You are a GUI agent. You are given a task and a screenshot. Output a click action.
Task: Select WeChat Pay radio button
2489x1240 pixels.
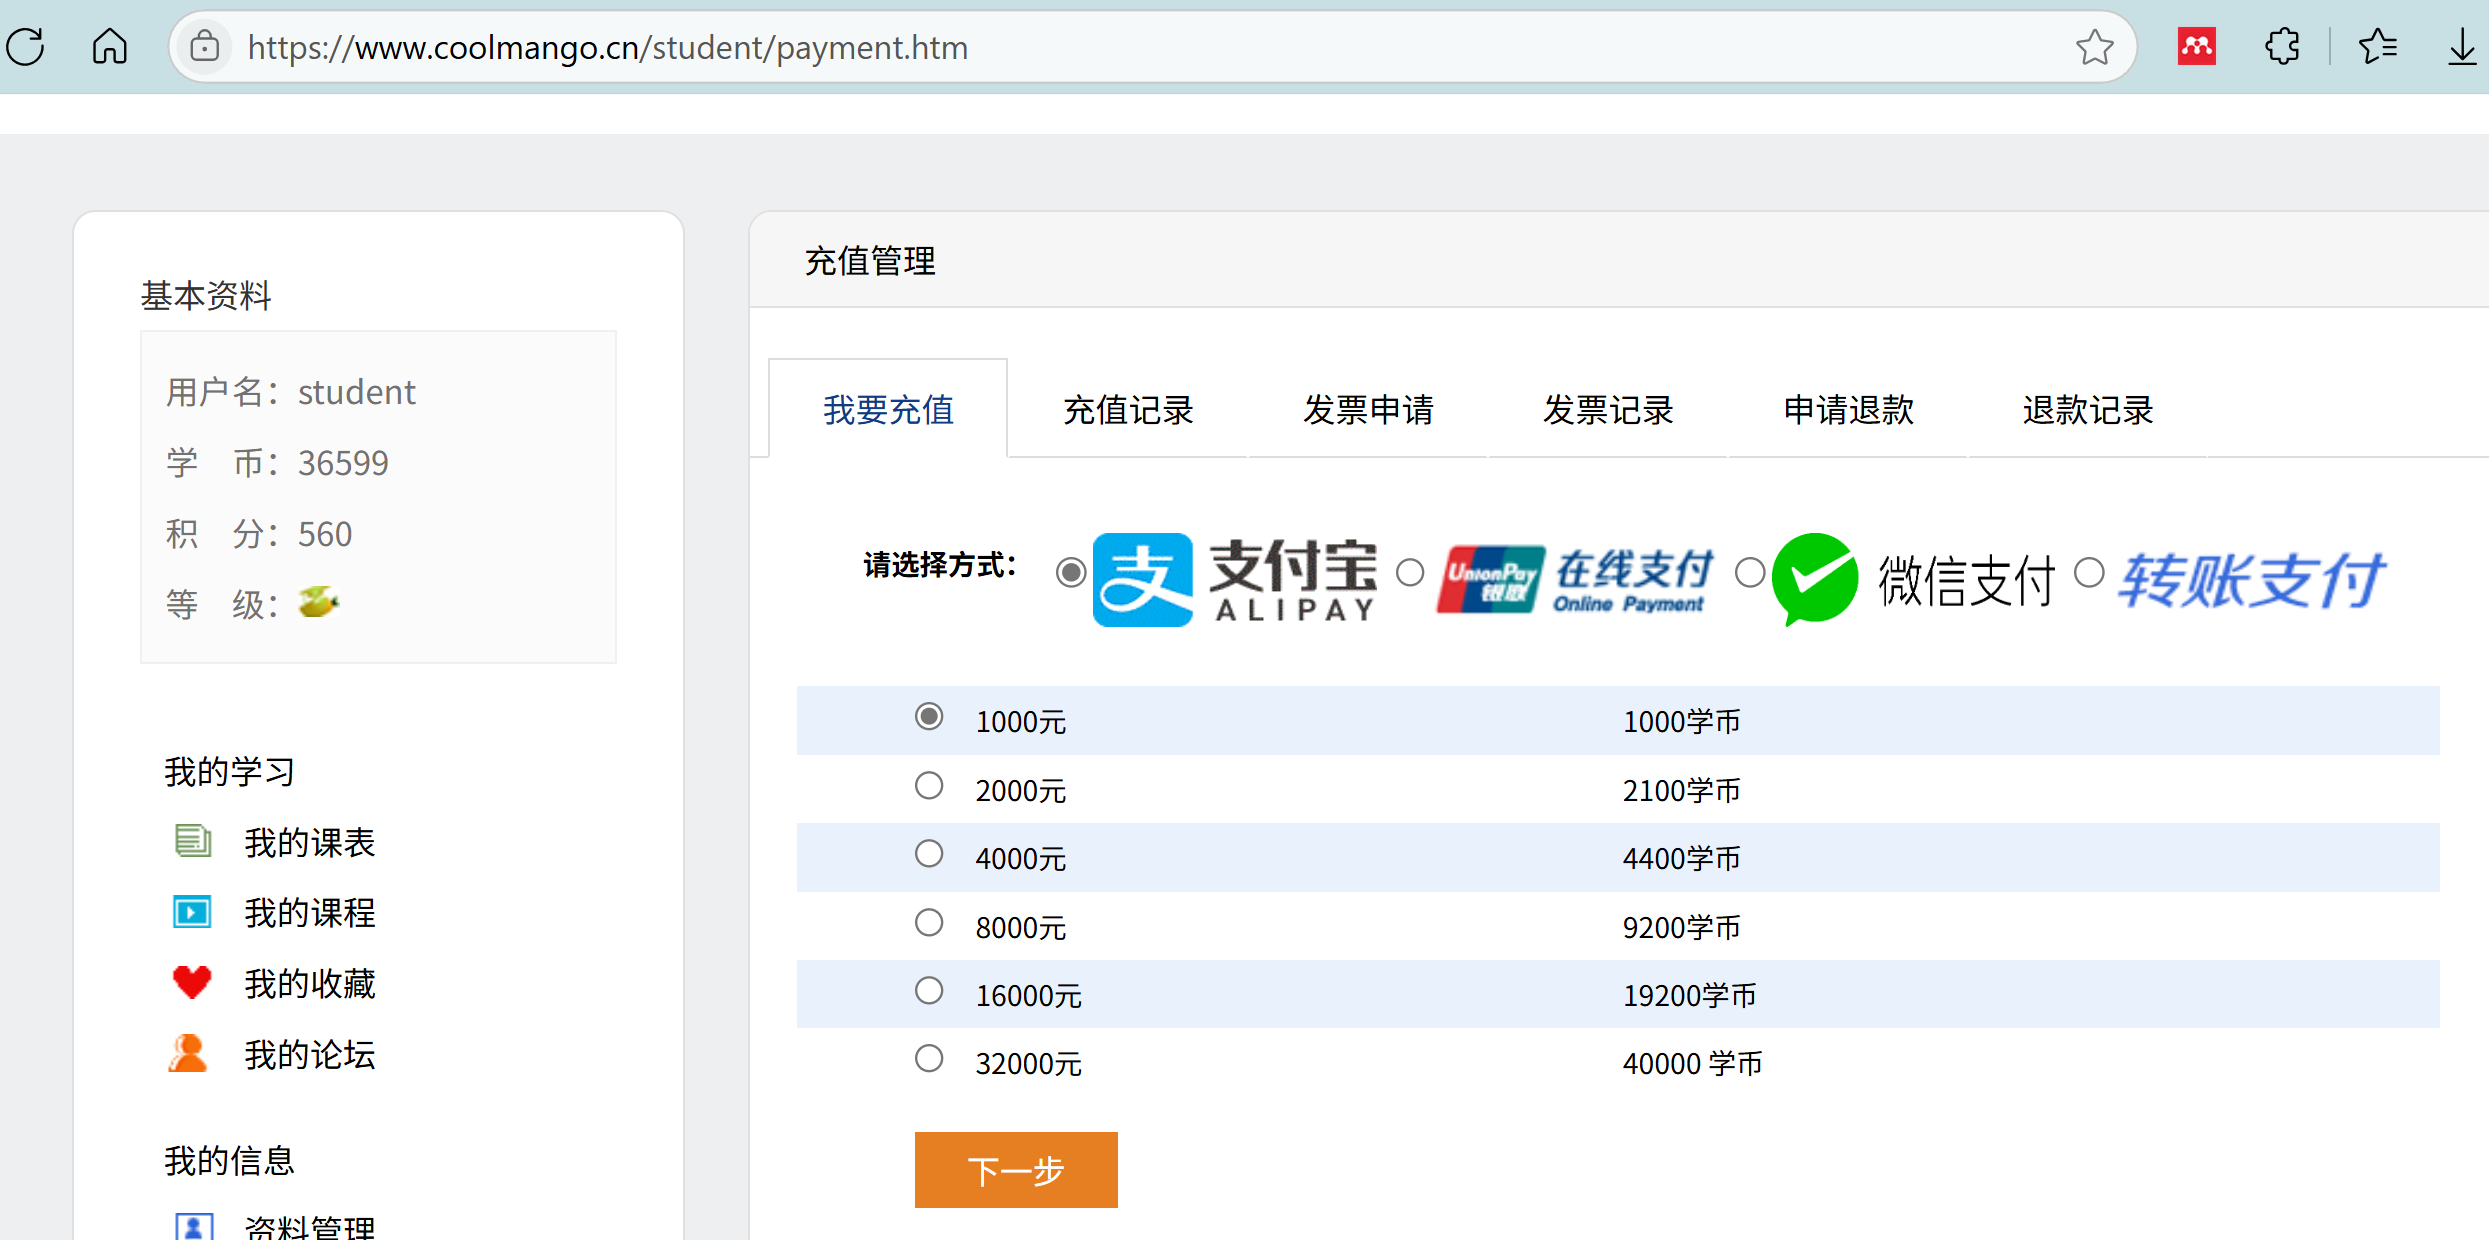1750,573
